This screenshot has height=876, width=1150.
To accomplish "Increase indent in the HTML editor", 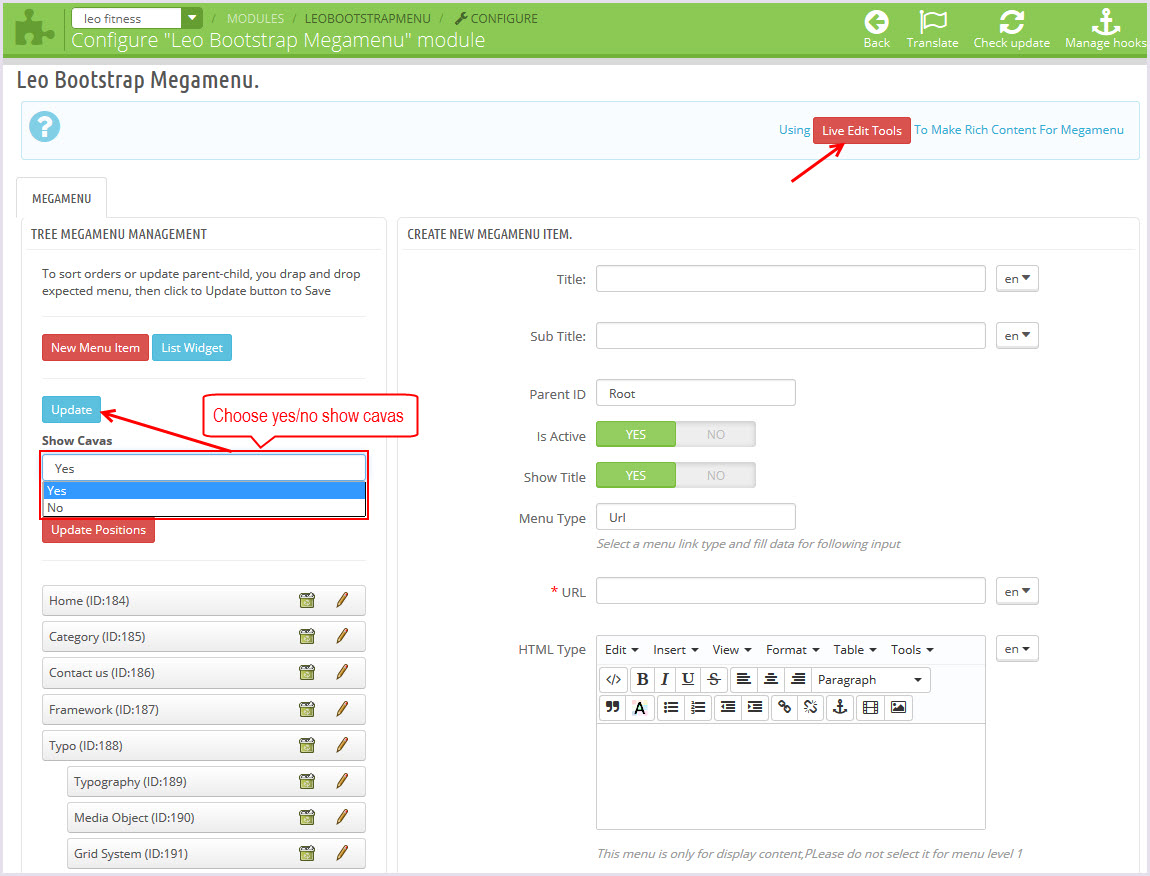I will pos(755,707).
